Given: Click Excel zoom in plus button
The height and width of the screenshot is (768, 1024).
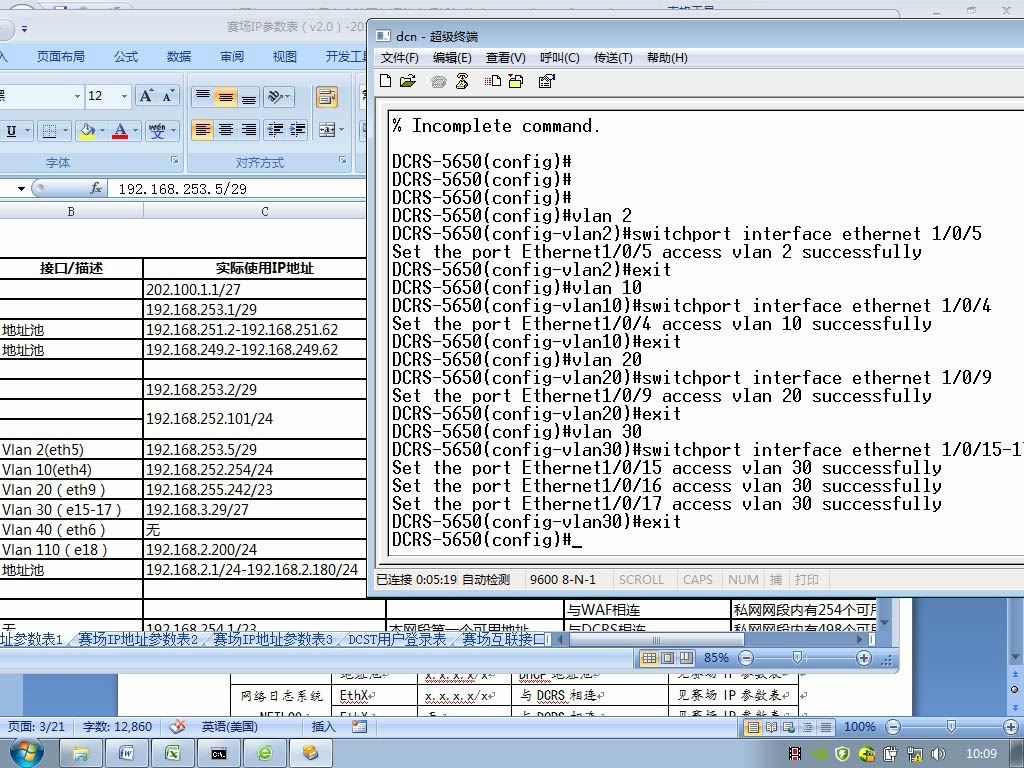Looking at the screenshot, I should click(x=863, y=658).
